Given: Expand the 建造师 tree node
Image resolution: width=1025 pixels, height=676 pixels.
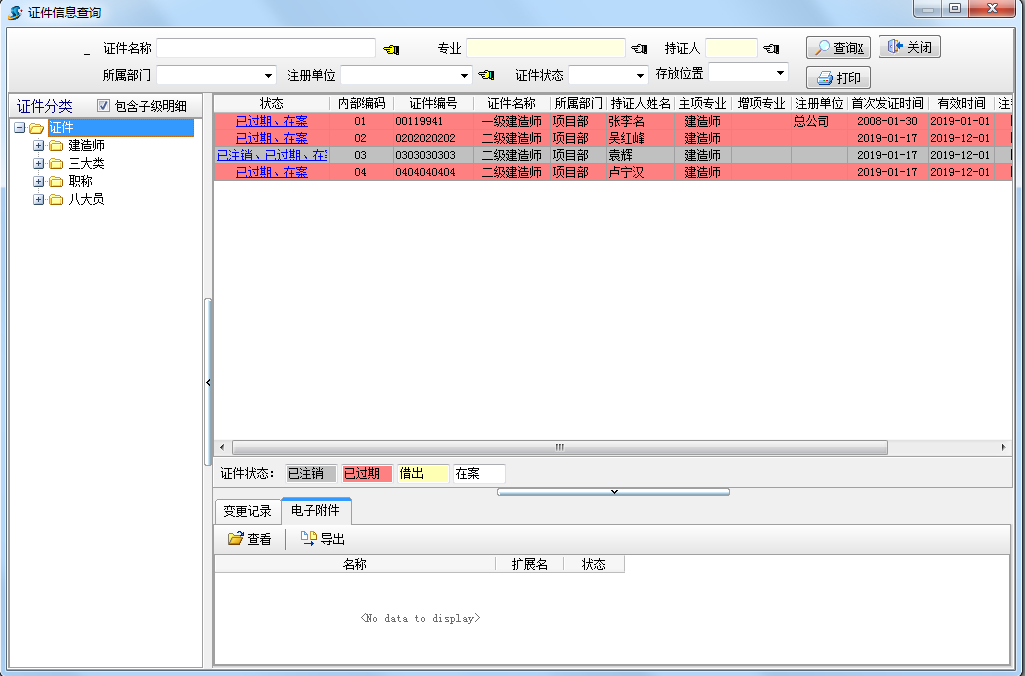Looking at the screenshot, I should [39, 146].
